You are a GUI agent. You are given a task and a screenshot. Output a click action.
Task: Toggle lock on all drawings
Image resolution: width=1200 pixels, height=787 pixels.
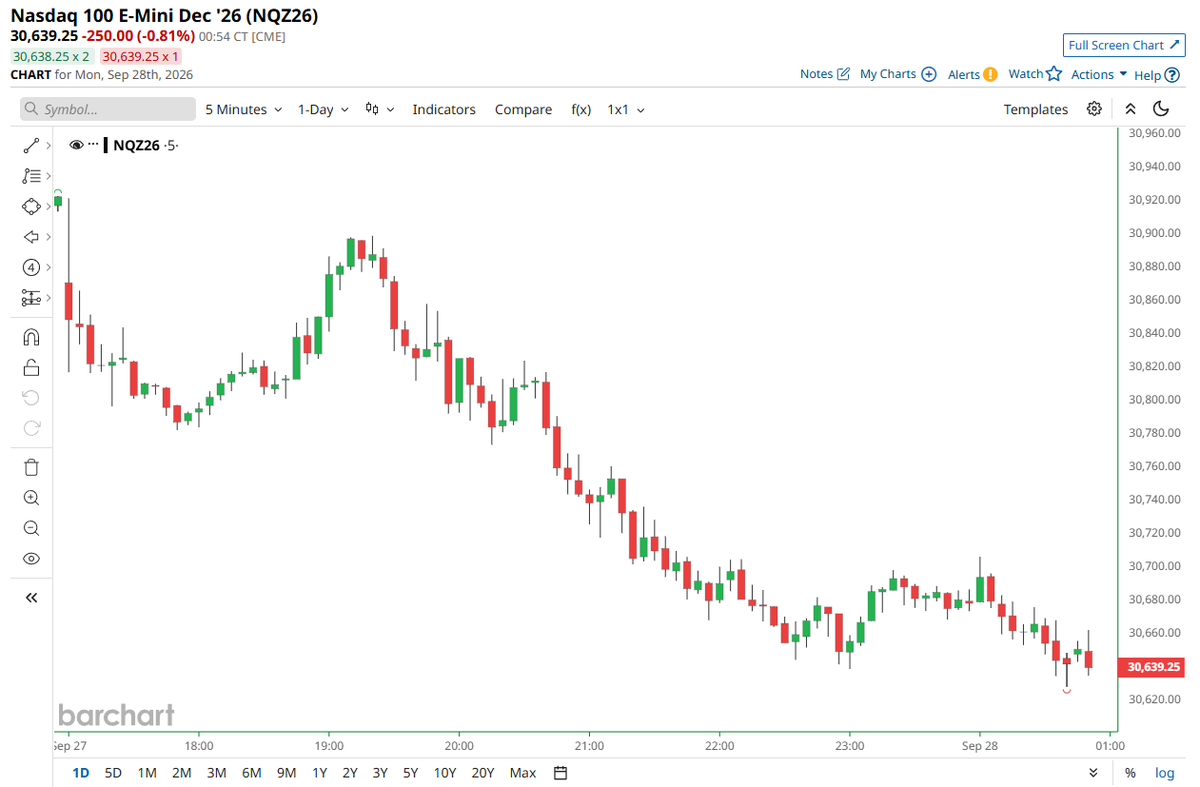point(31,367)
